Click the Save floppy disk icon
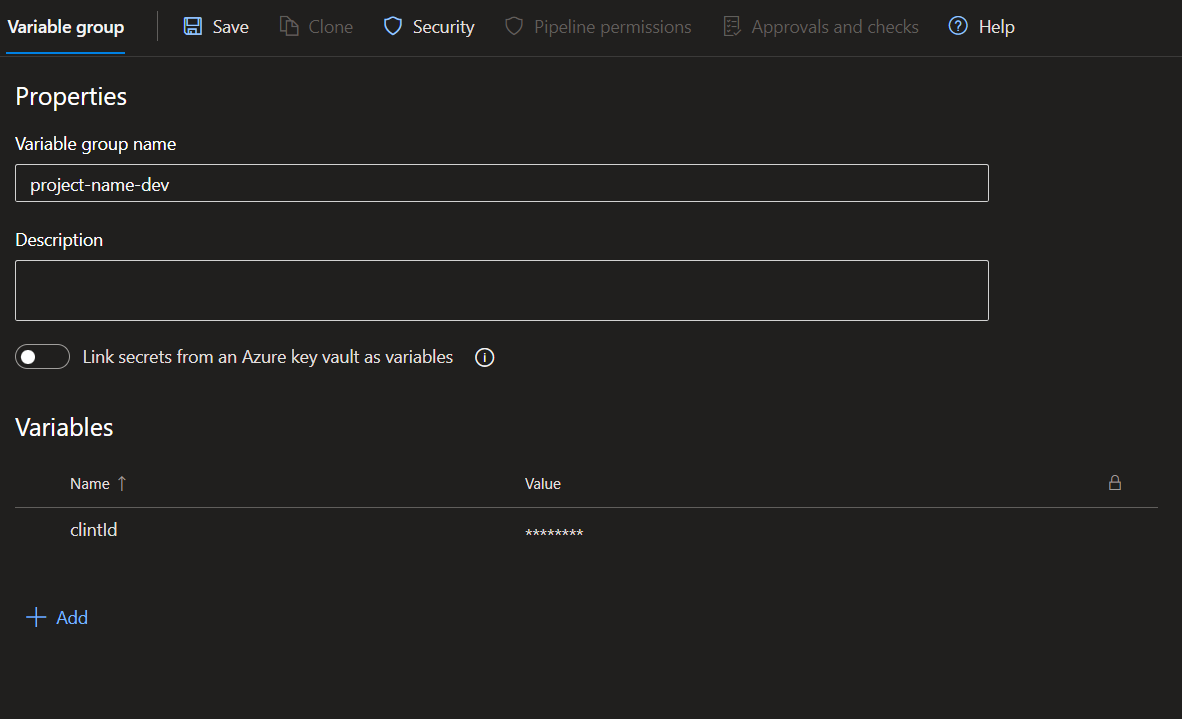The image size is (1182, 719). [x=193, y=27]
